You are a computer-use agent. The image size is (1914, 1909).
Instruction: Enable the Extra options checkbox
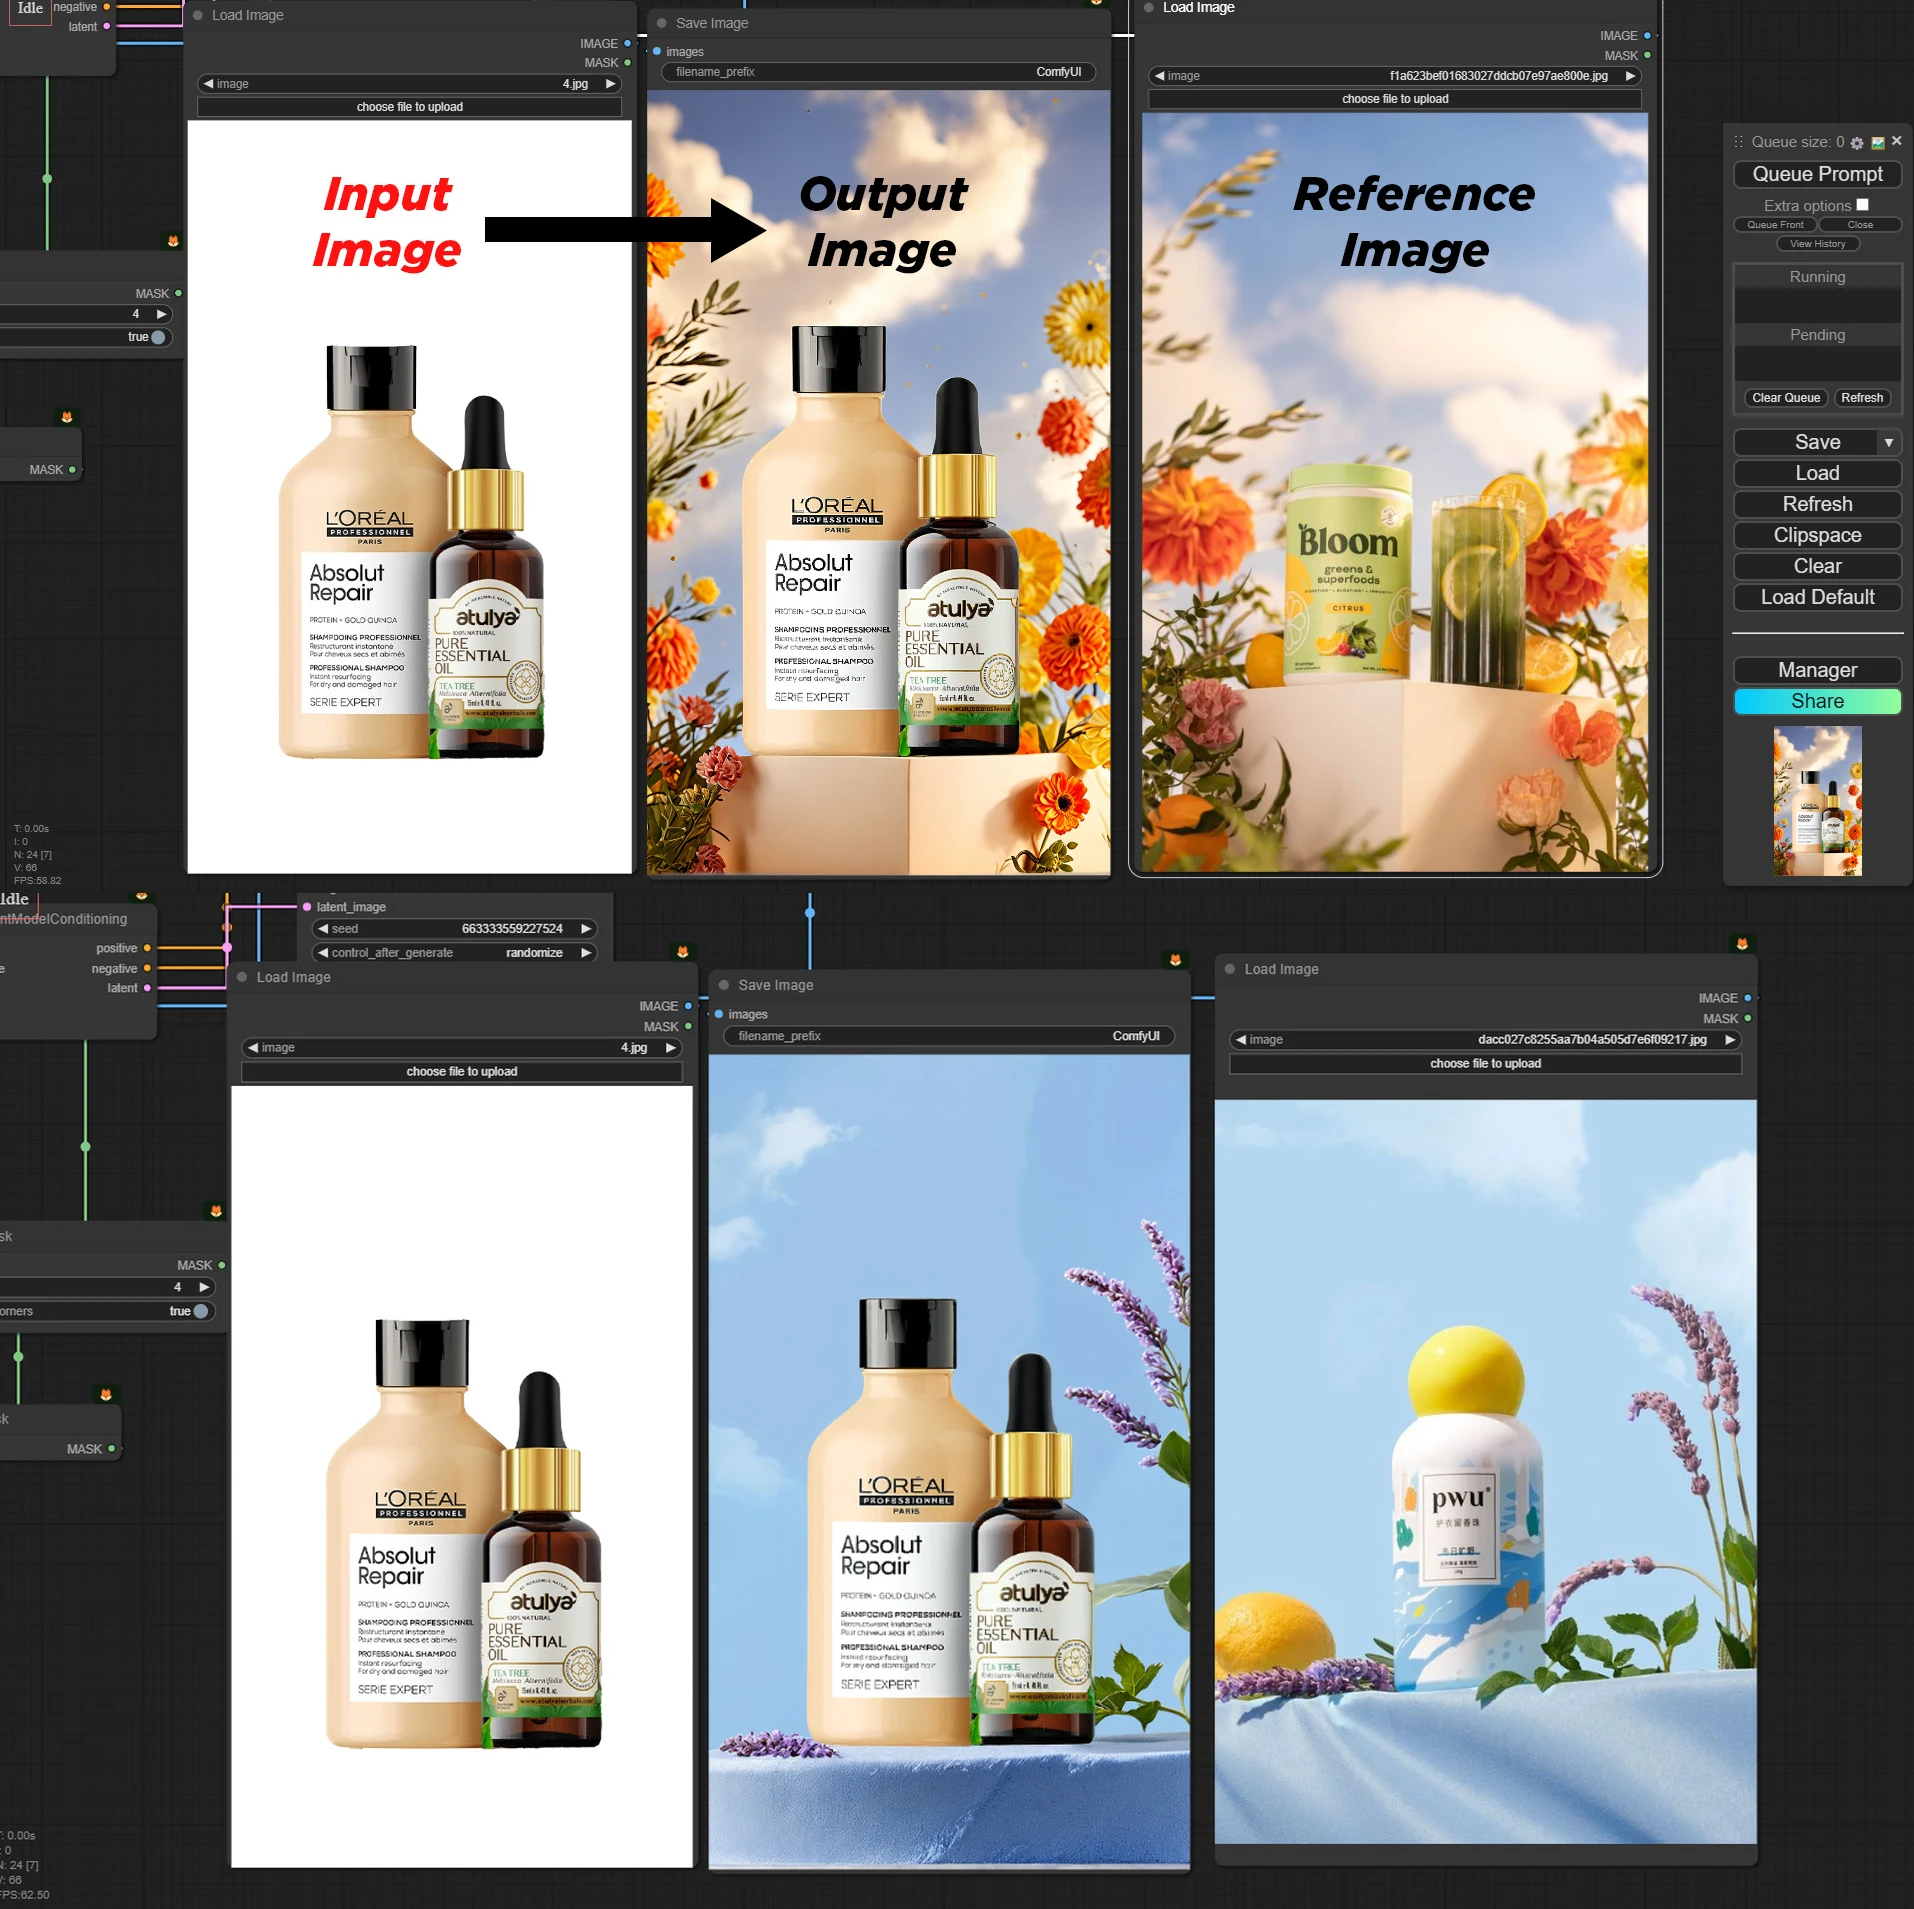[x=1862, y=205]
